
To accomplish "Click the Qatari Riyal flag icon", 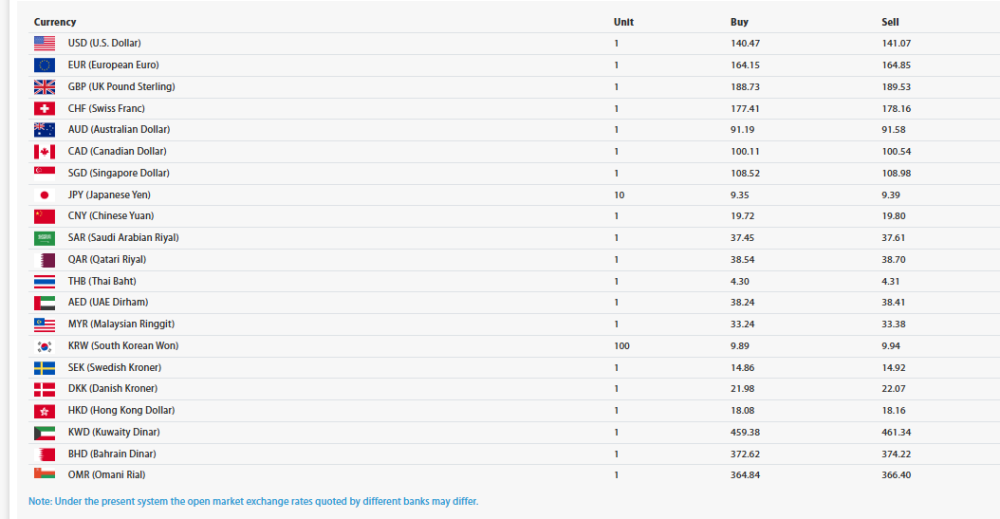I will point(44,259).
